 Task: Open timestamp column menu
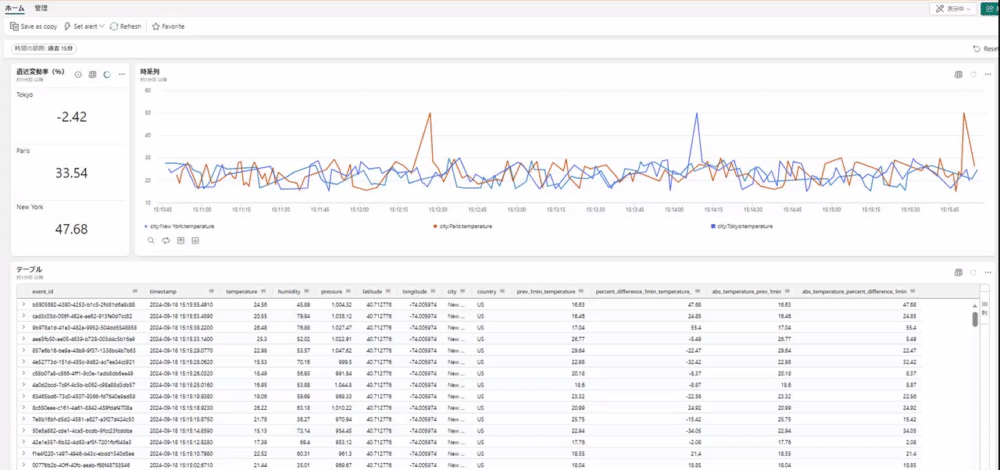tap(212, 291)
